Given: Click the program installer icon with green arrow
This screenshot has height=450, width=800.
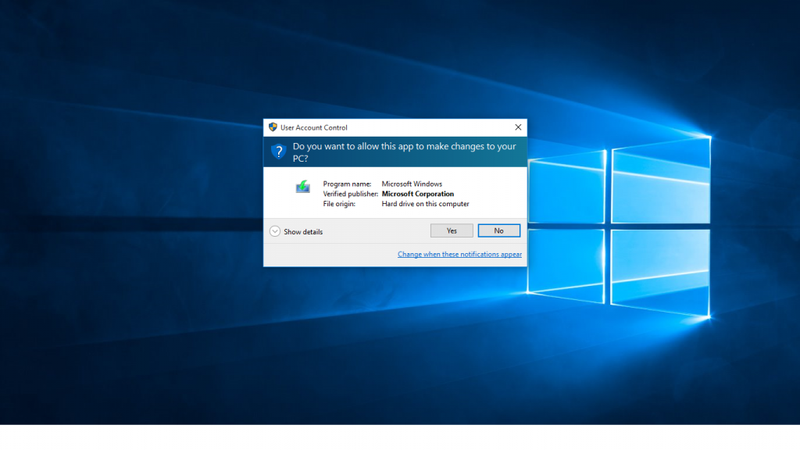Looking at the screenshot, I should [x=303, y=187].
